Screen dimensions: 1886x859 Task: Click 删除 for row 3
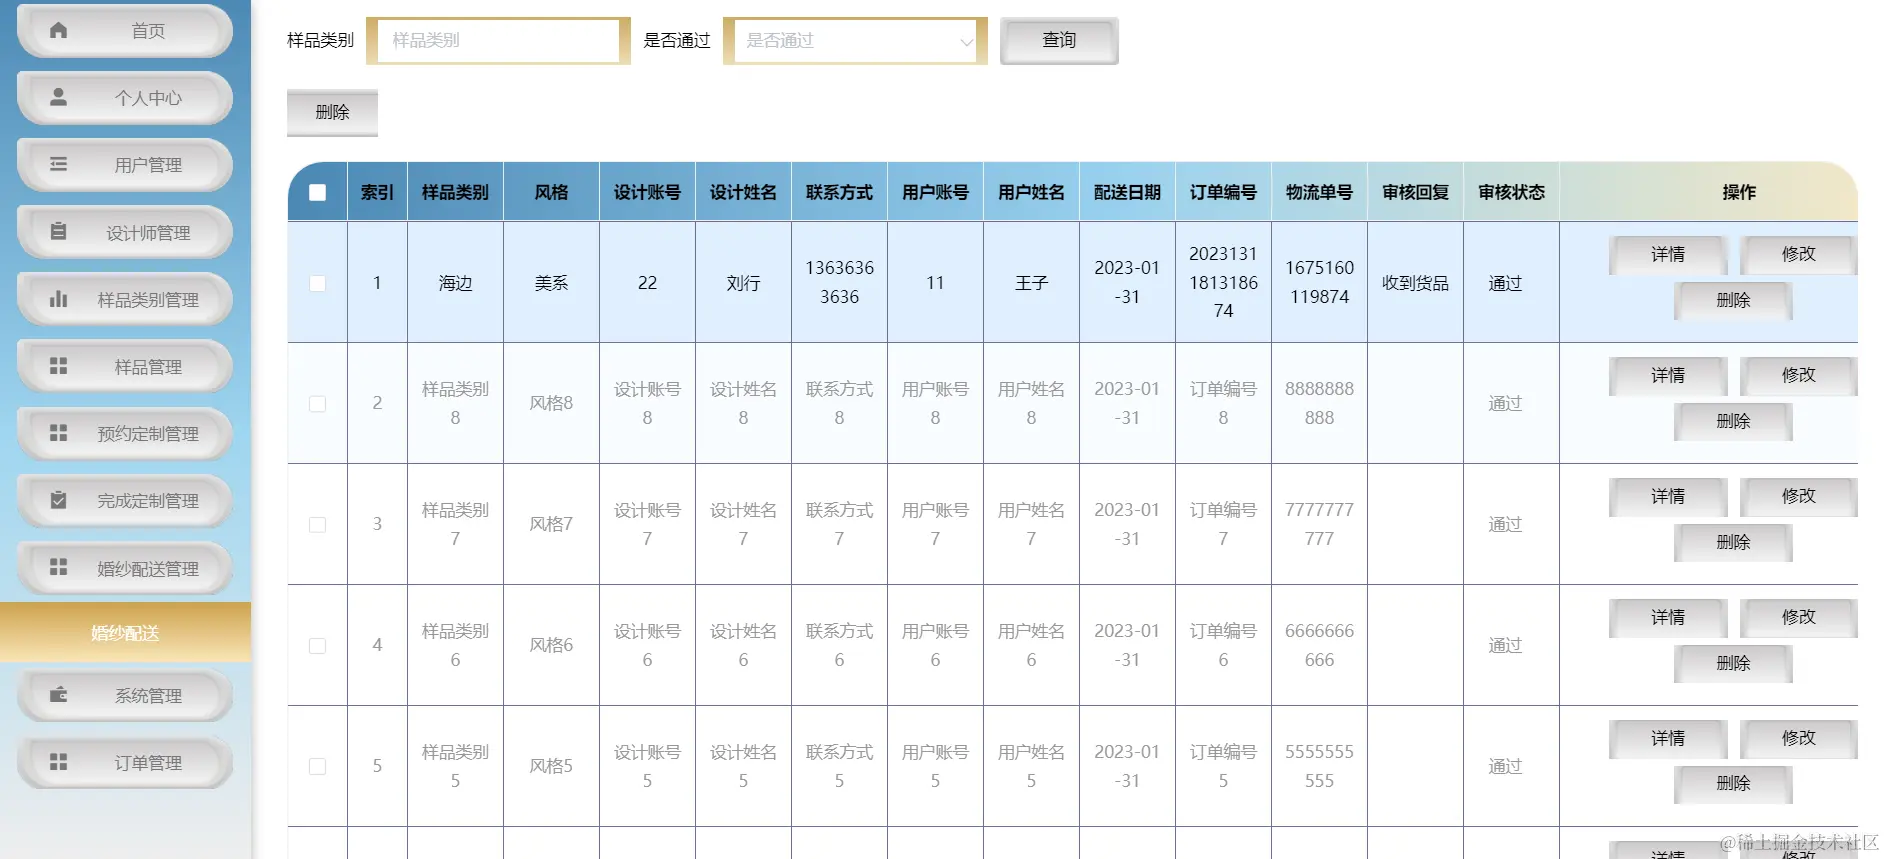click(1733, 542)
